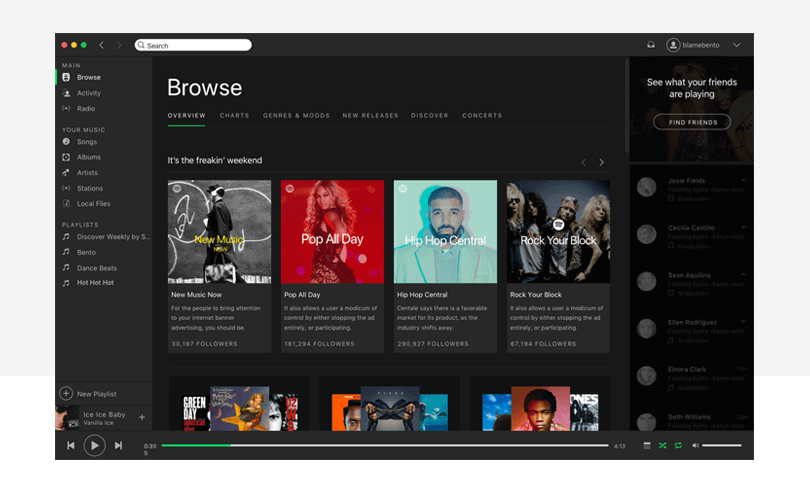Seek on the song progress bar

pos(385,445)
